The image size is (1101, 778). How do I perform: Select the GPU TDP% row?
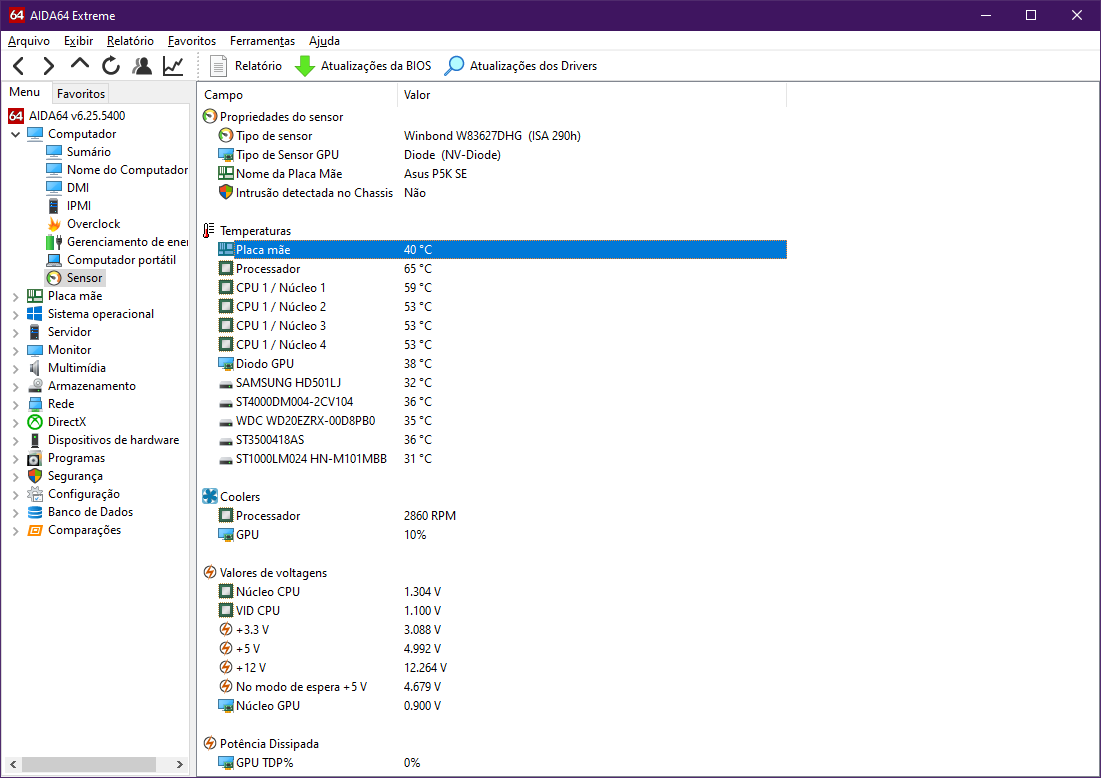[501, 763]
